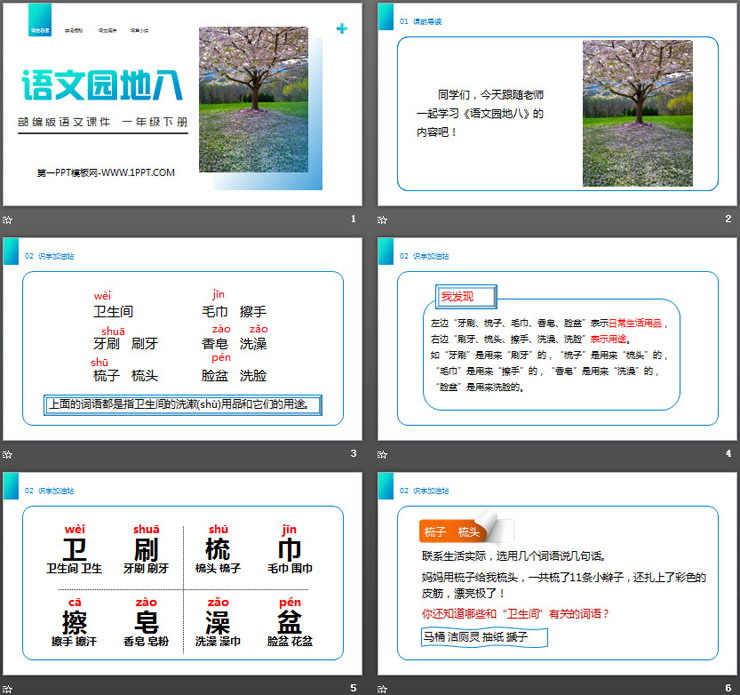This screenshot has width=740, height=695.
Task: Select the highlighted cyan tab on slide 1
Action: (x=41, y=31)
